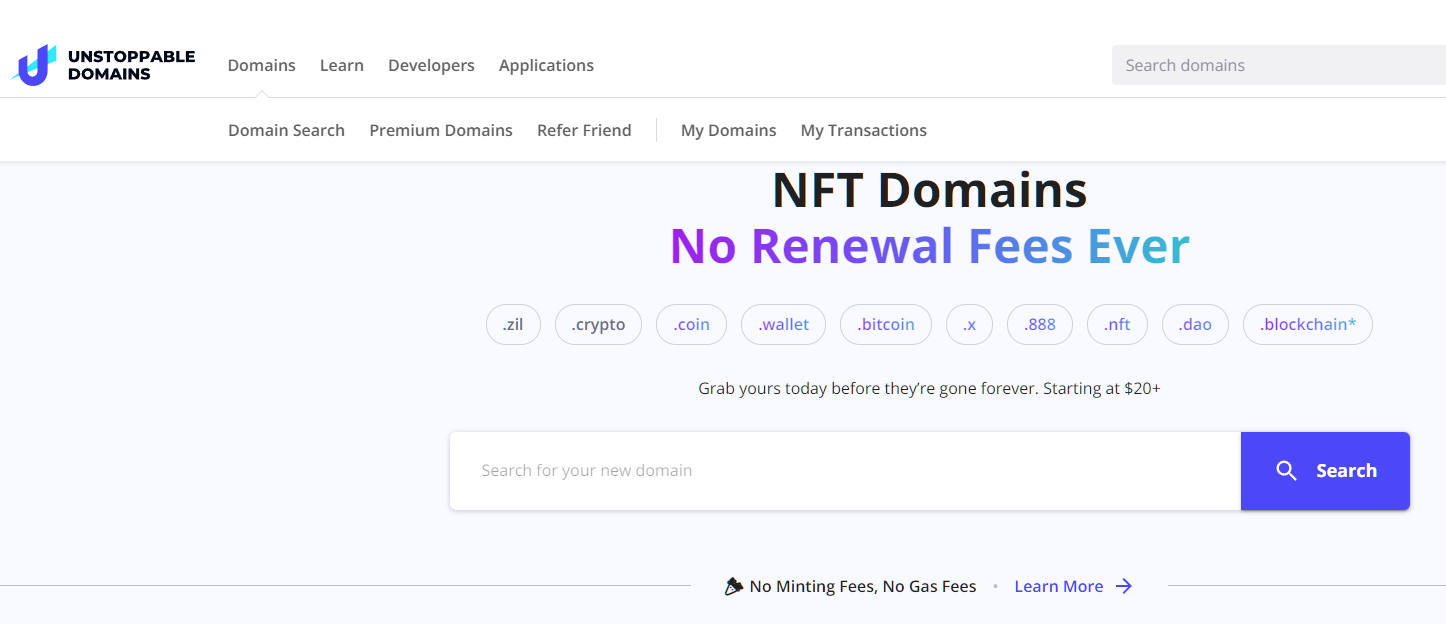Open Refer Friend page

[x=584, y=130]
